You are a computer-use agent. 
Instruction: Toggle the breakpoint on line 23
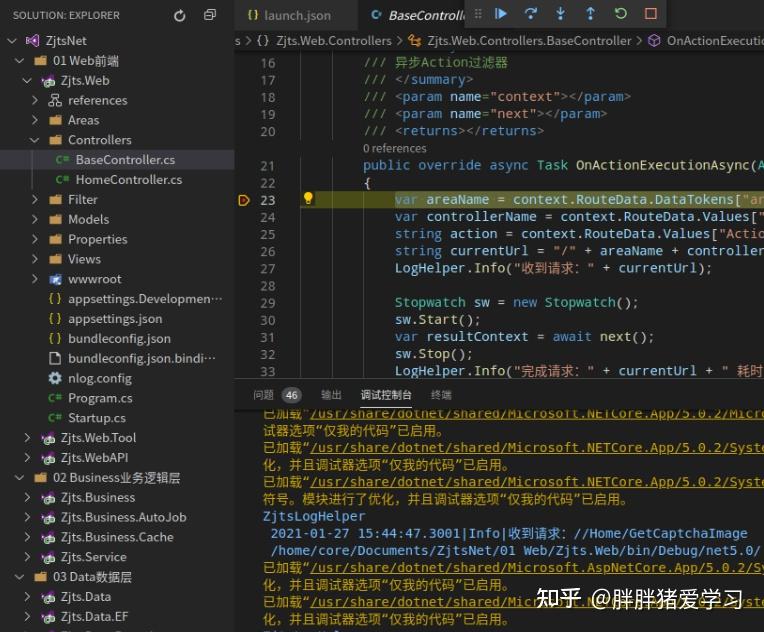(x=244, y=200)
